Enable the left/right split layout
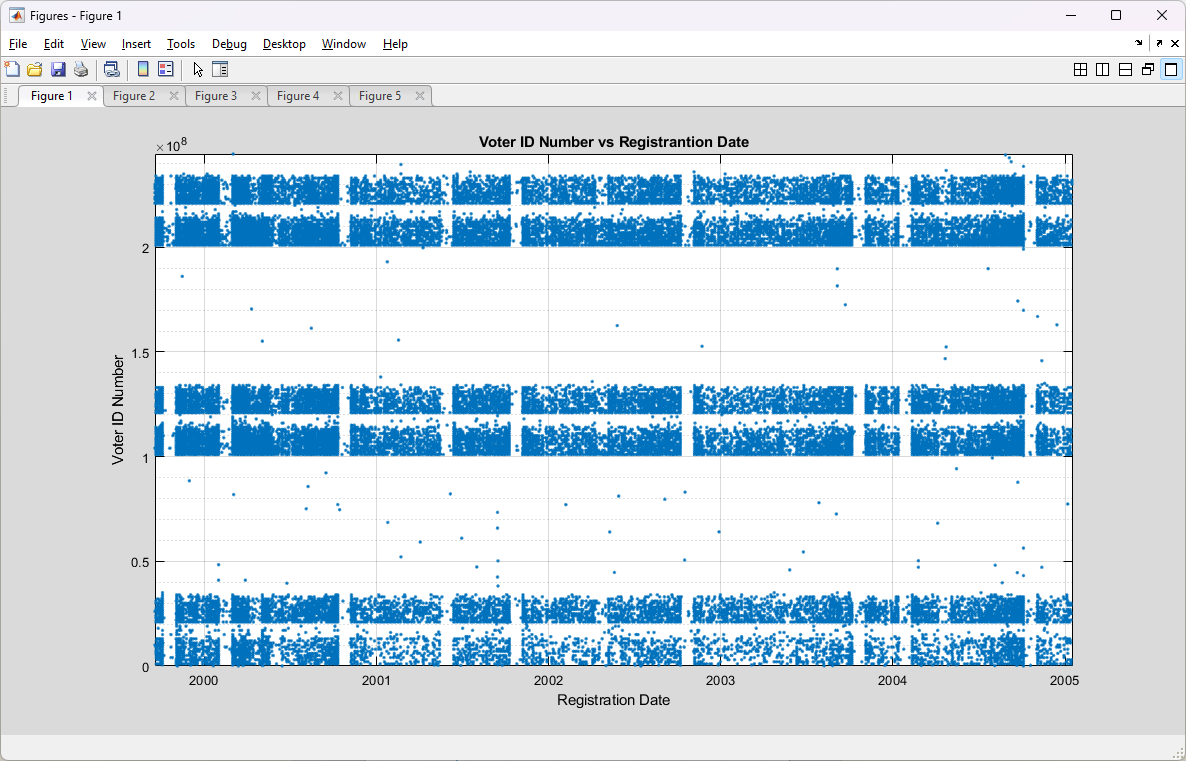1186x761 pixels. click(x=1102, y=70)
